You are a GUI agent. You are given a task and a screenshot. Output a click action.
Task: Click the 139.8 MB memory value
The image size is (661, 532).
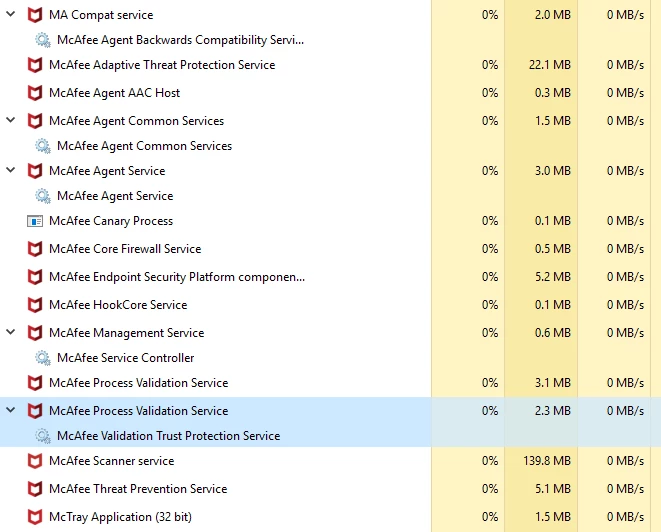click(x=547, y=461)
